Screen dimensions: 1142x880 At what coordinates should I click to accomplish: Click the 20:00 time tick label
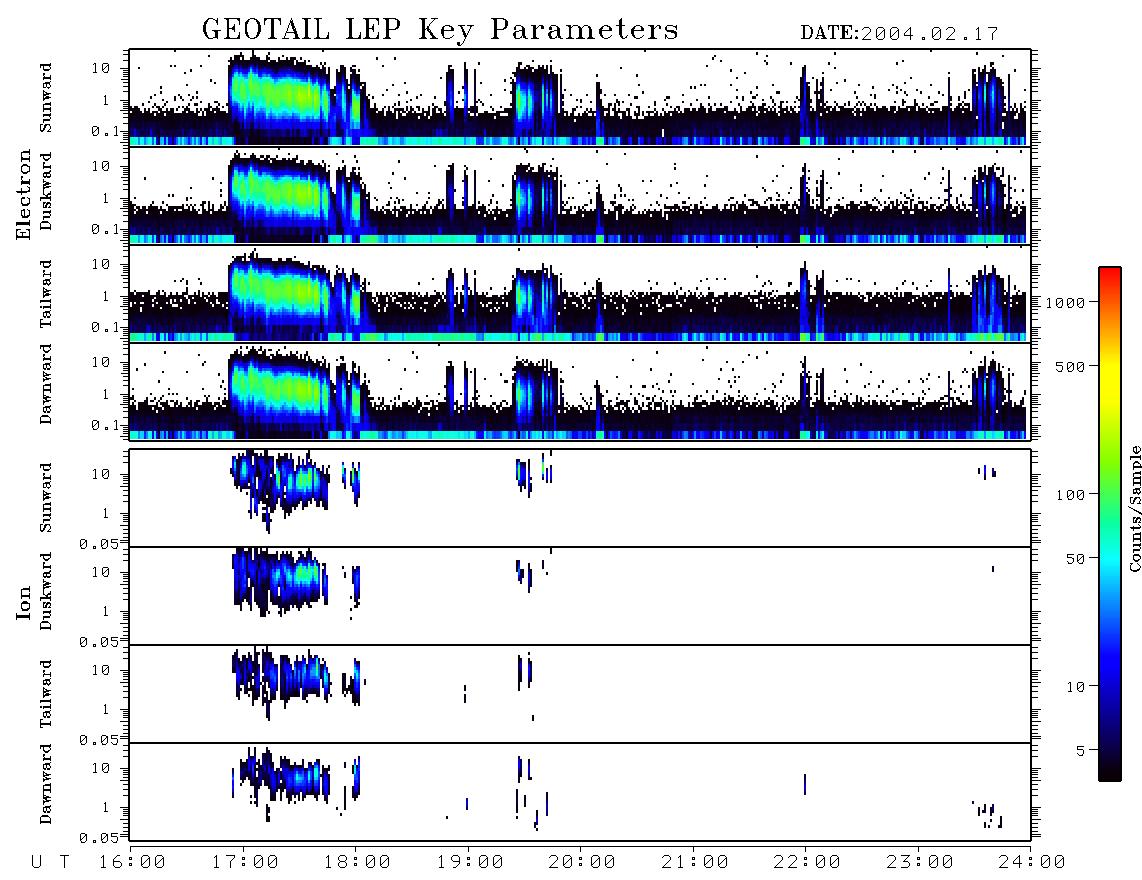coord(583,863)
